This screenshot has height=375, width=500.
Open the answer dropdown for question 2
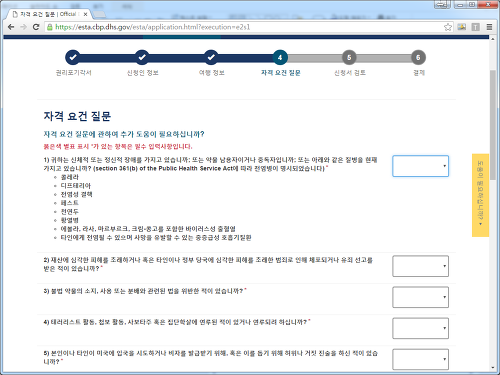click(x=420, y=266)
